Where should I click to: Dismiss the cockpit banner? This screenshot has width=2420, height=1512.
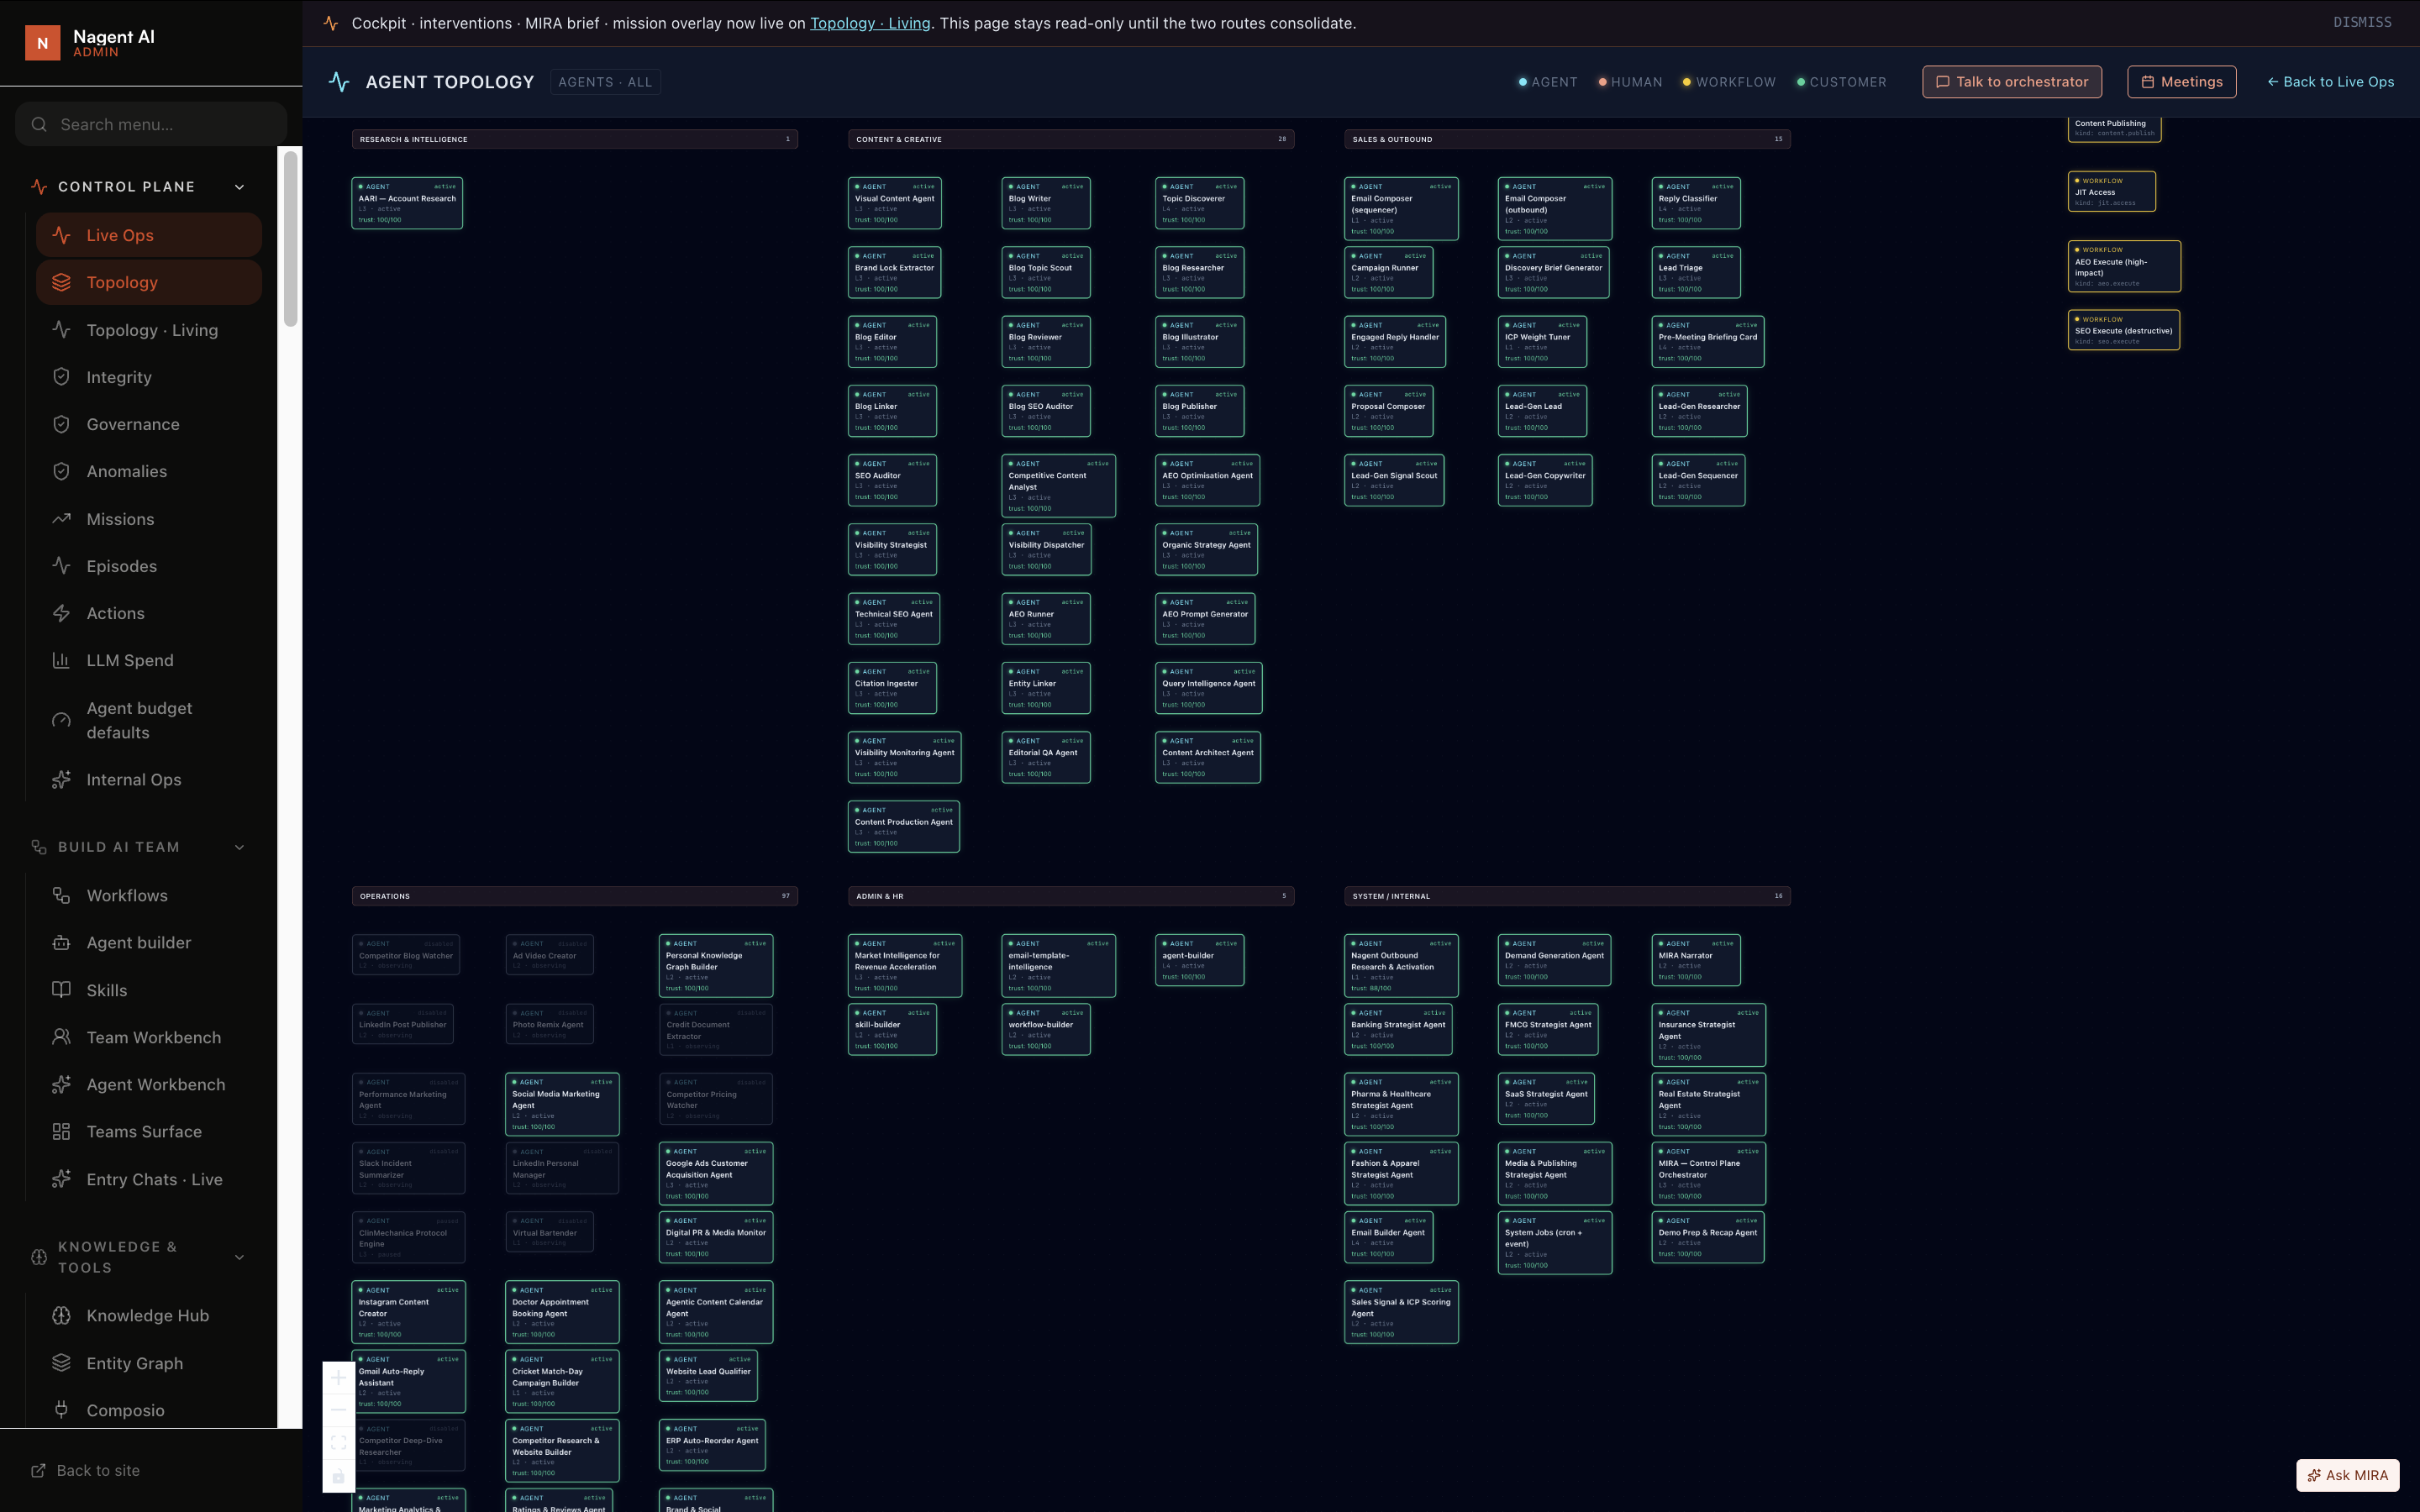tap(2362, 22)
